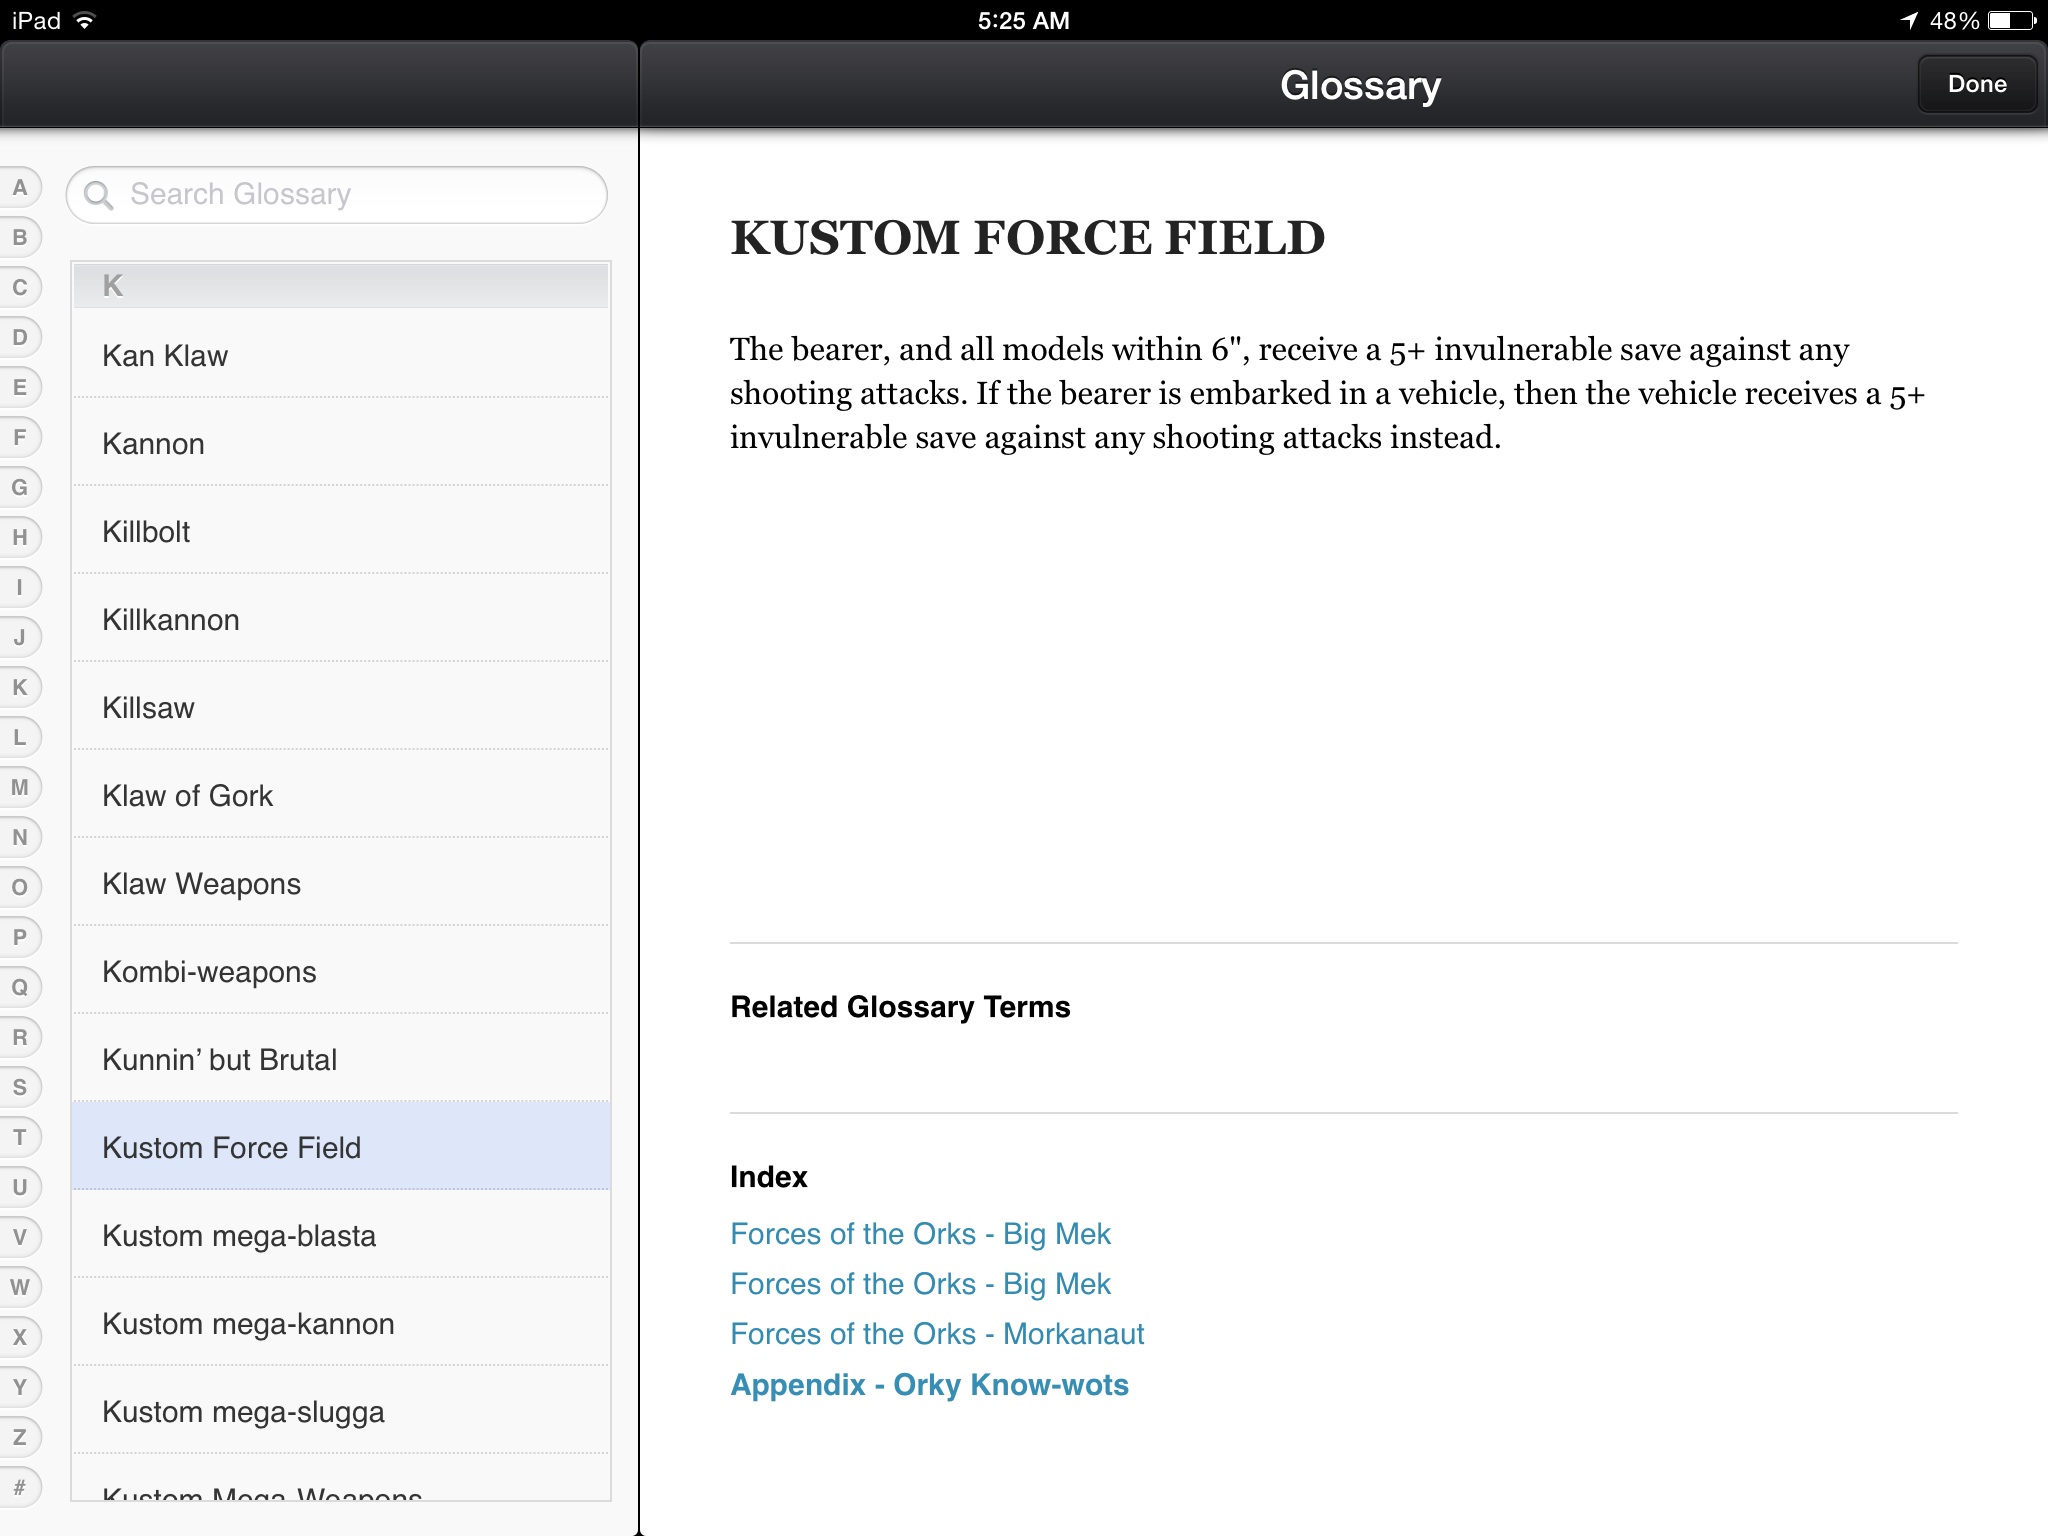Tap the magnifying glass search icon

point(98,194)
